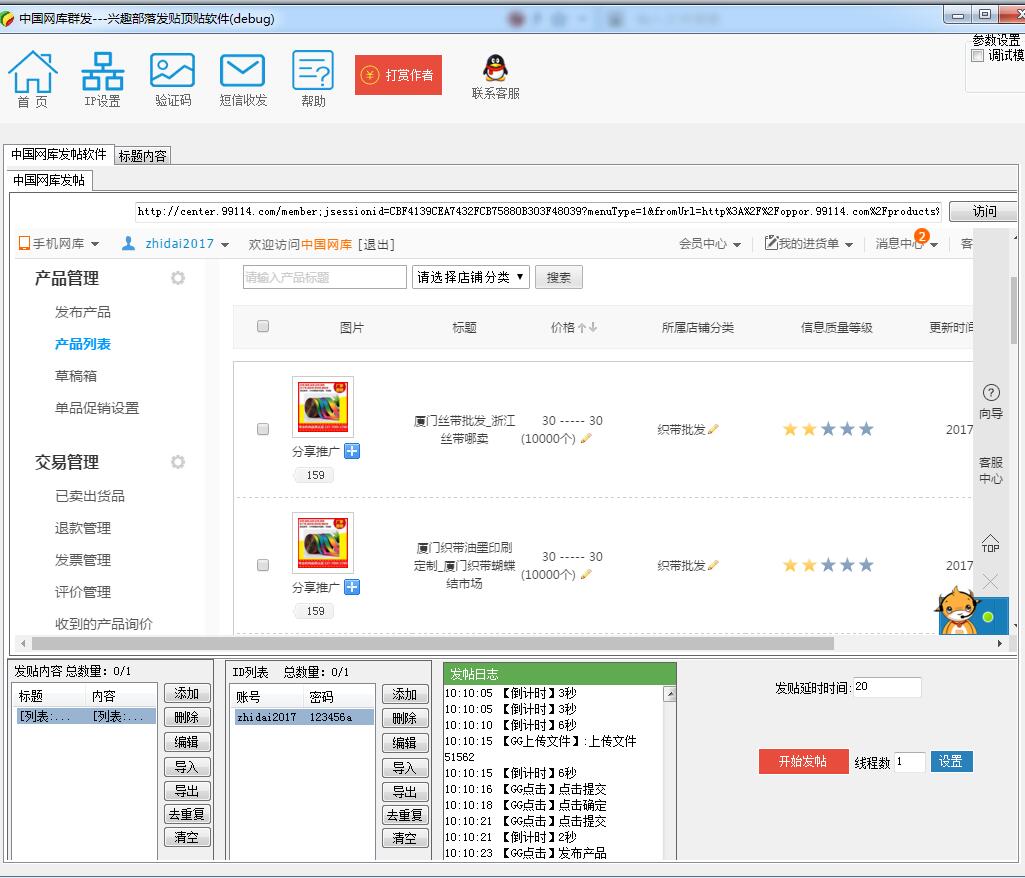The image size is (1025, 878).
Task: Open 发布产品 in sidebar menu
Action: point(83,312)
